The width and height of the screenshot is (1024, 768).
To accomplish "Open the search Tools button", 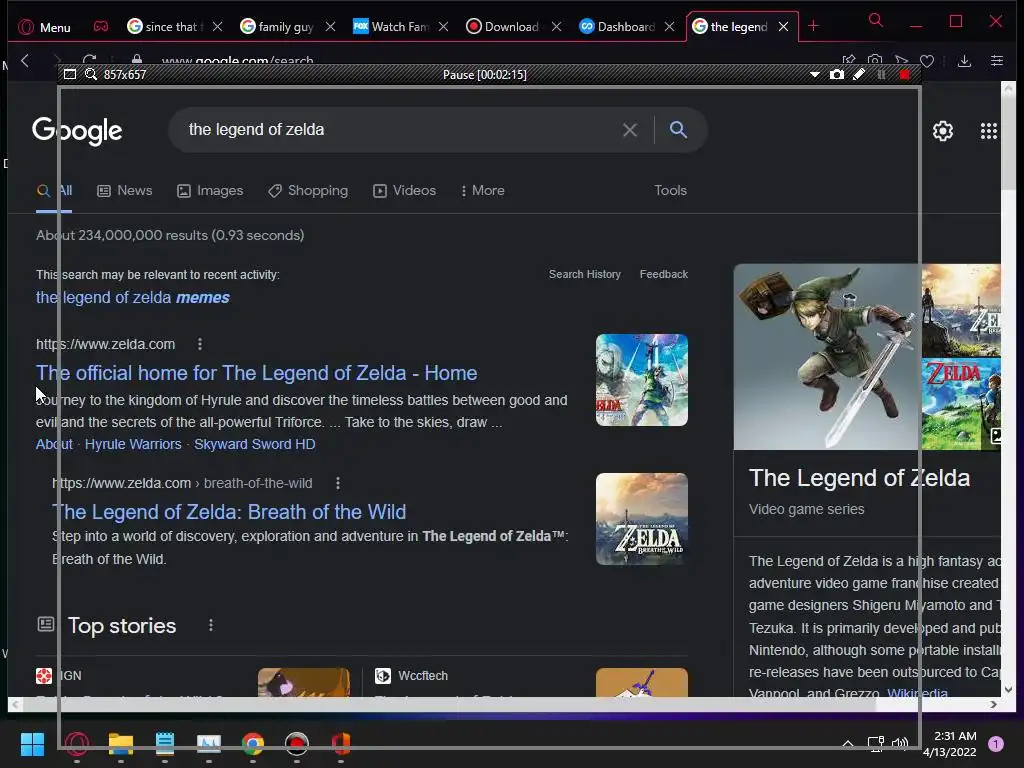I will pyautogui.click(x=670, y=190).
